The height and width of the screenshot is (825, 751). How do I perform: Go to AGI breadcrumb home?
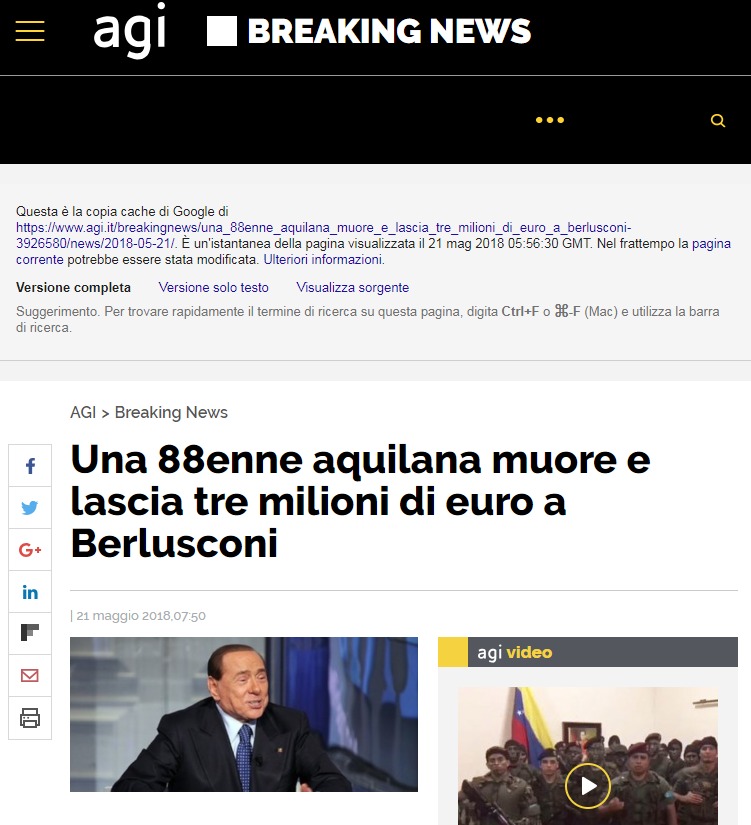coord(83,412)
